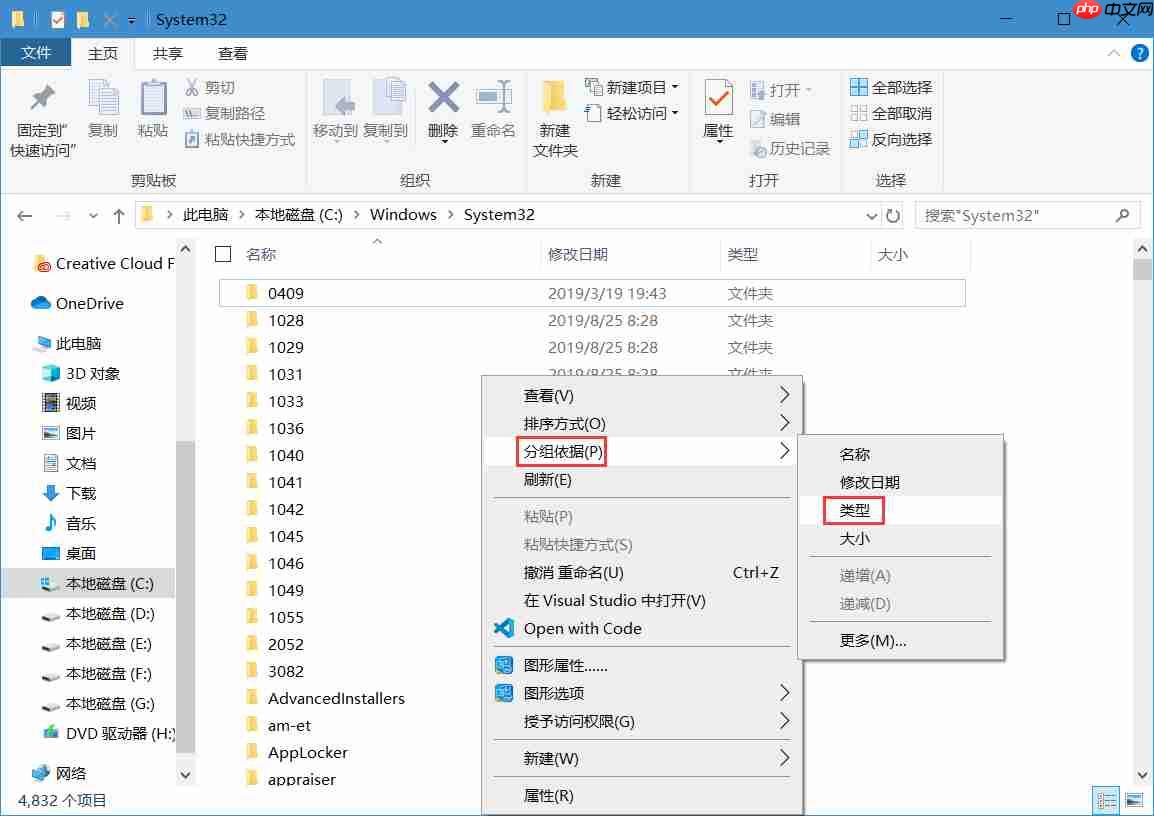Select the 删除 (Delete) icon
This screenshot has width=1154, height=816.
[443, 113]
